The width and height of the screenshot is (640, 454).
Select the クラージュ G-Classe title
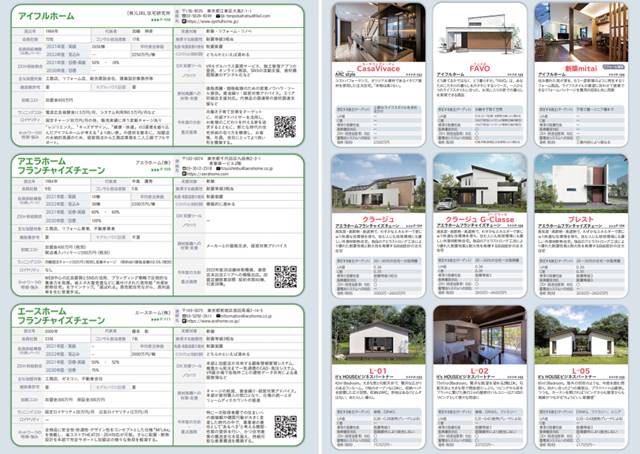pyautogui.click(x=480, y=219)
